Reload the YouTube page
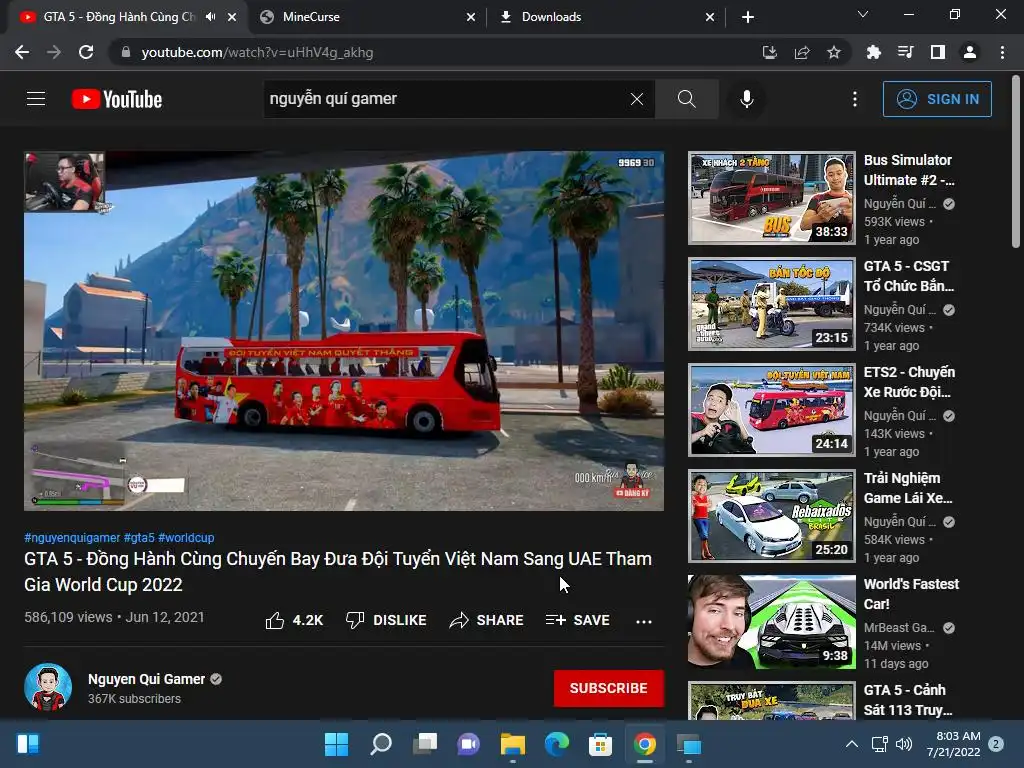The image size is (1024, 768). [x=86, y=52]
